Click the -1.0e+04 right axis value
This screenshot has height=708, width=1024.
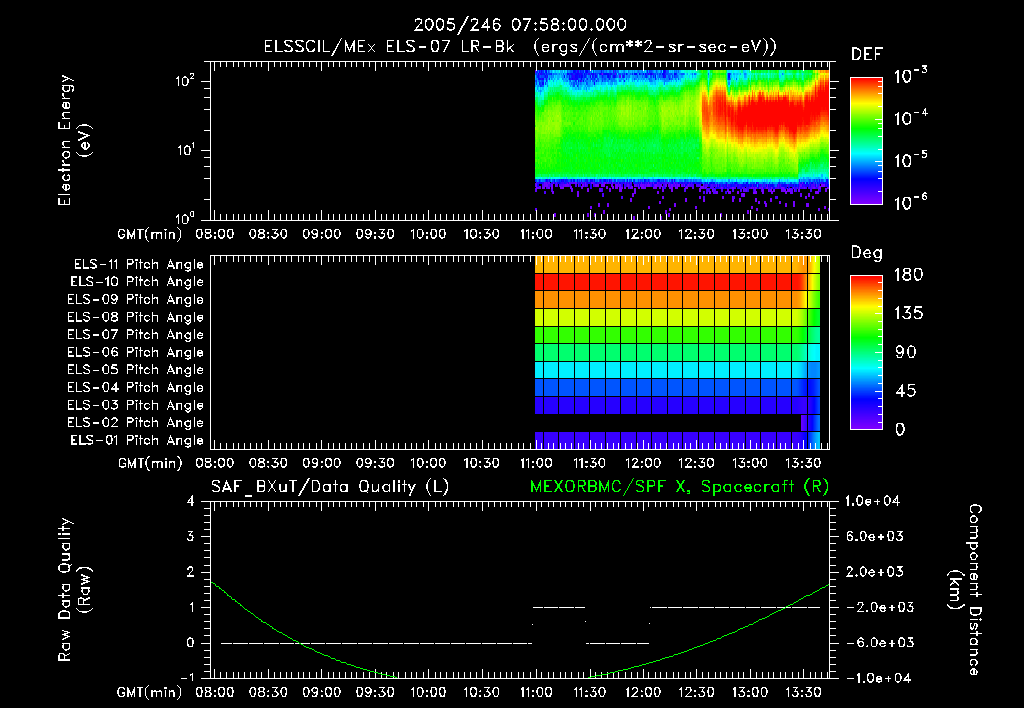[876, 678]
